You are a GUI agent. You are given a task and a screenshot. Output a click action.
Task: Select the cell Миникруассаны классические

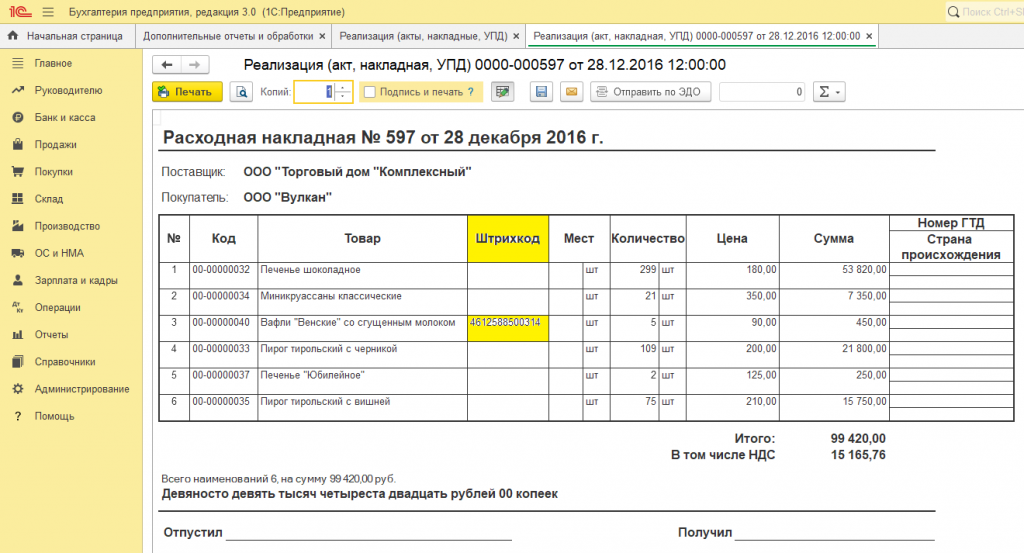362,302
